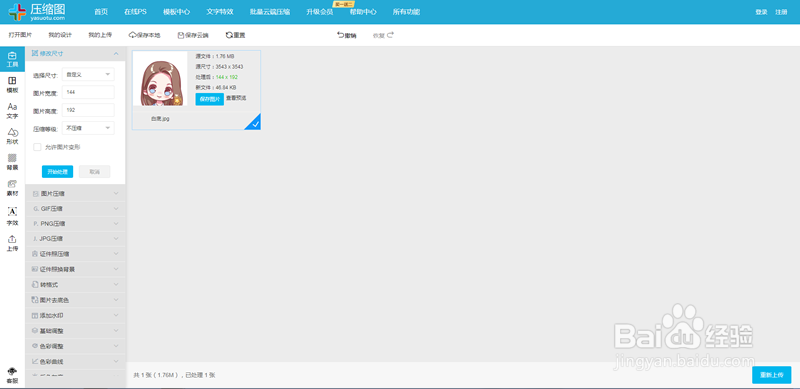Expand the JPG压缩 section
This screenshot has height=389, width=800.
coord(75,238)
